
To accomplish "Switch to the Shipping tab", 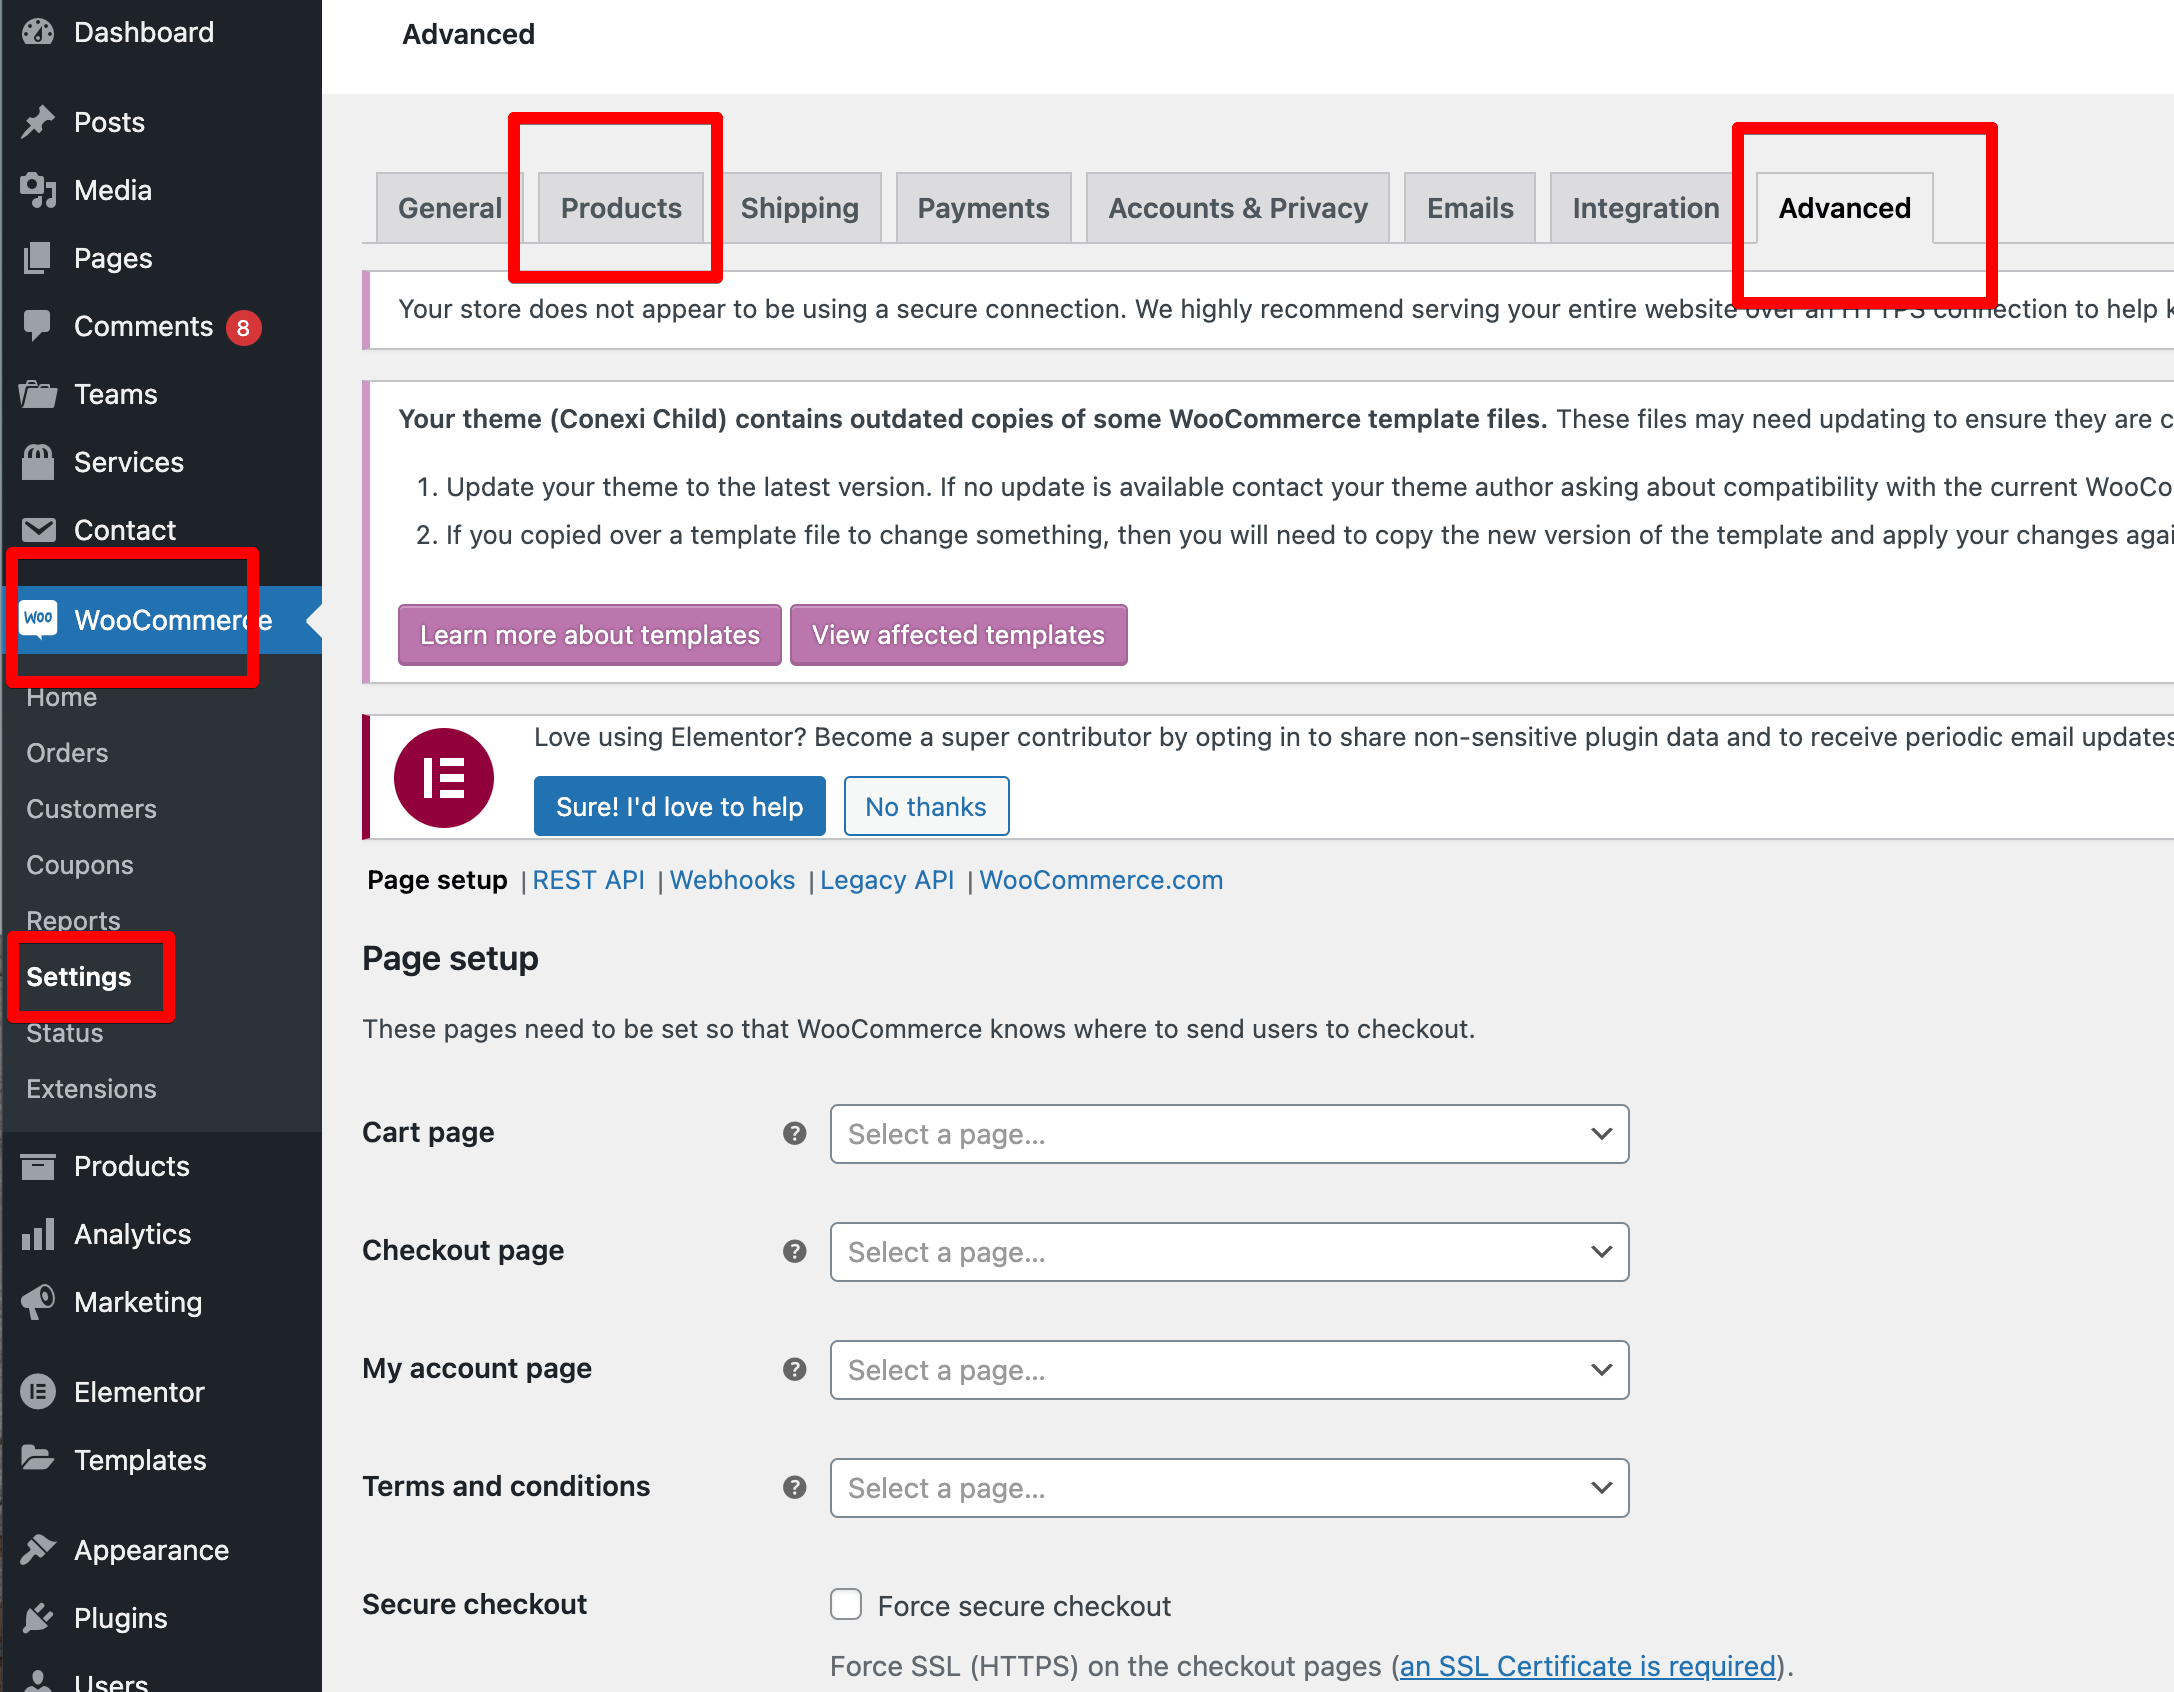I will click(x=799, y=208).
